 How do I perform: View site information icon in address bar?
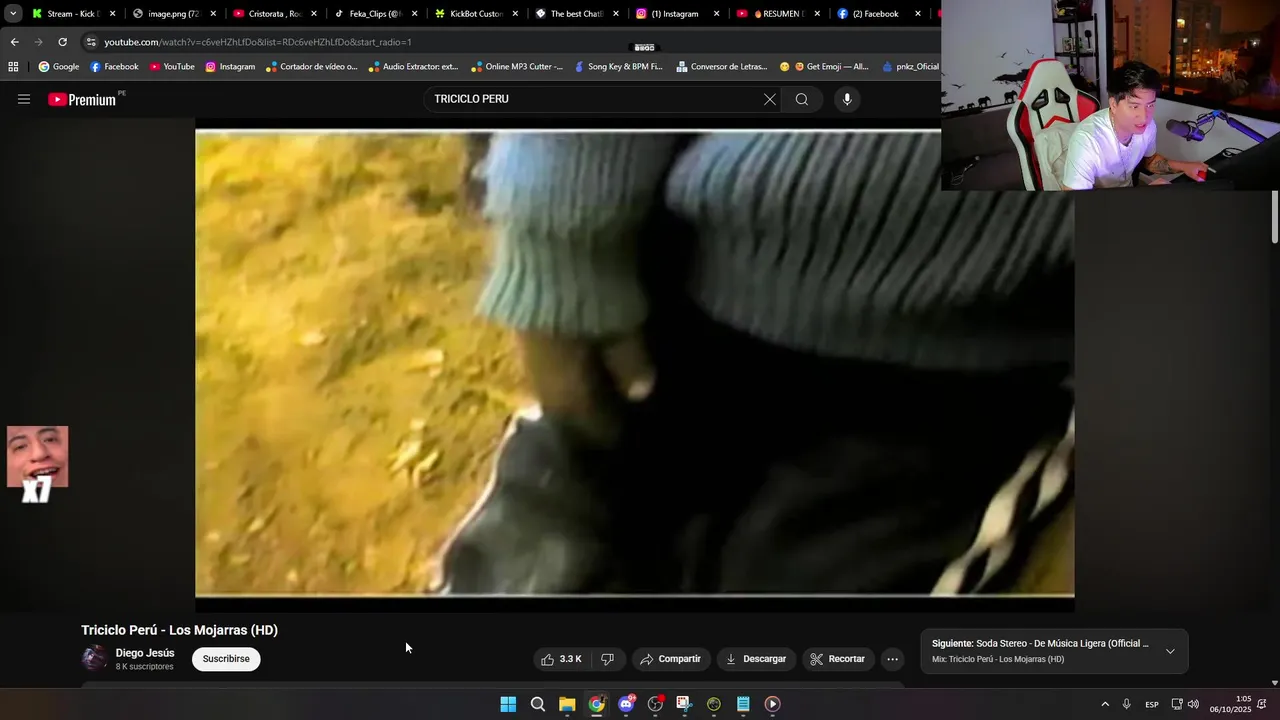click(91, 42)
